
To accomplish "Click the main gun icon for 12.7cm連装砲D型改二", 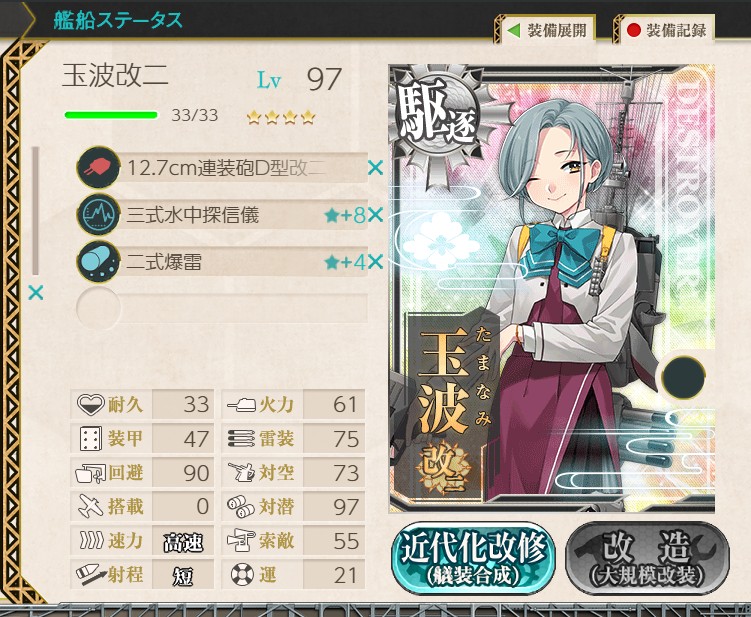I will coord(98,167).
